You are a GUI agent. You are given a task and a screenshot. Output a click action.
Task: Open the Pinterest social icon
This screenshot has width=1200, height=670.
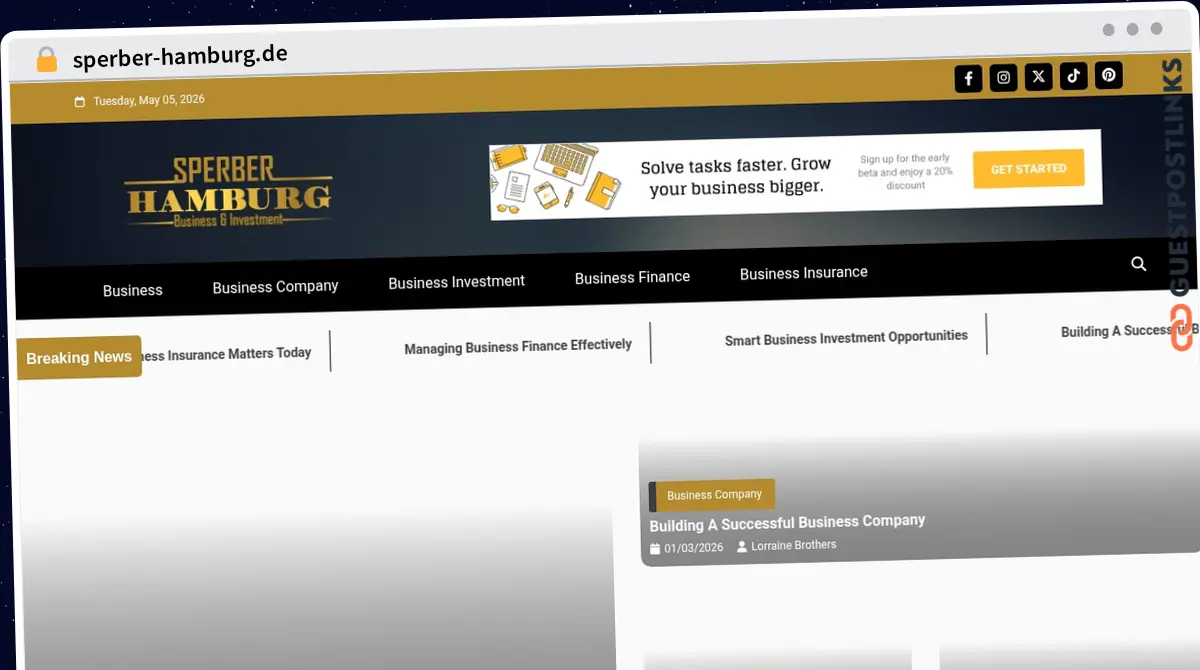point(1108,75)
